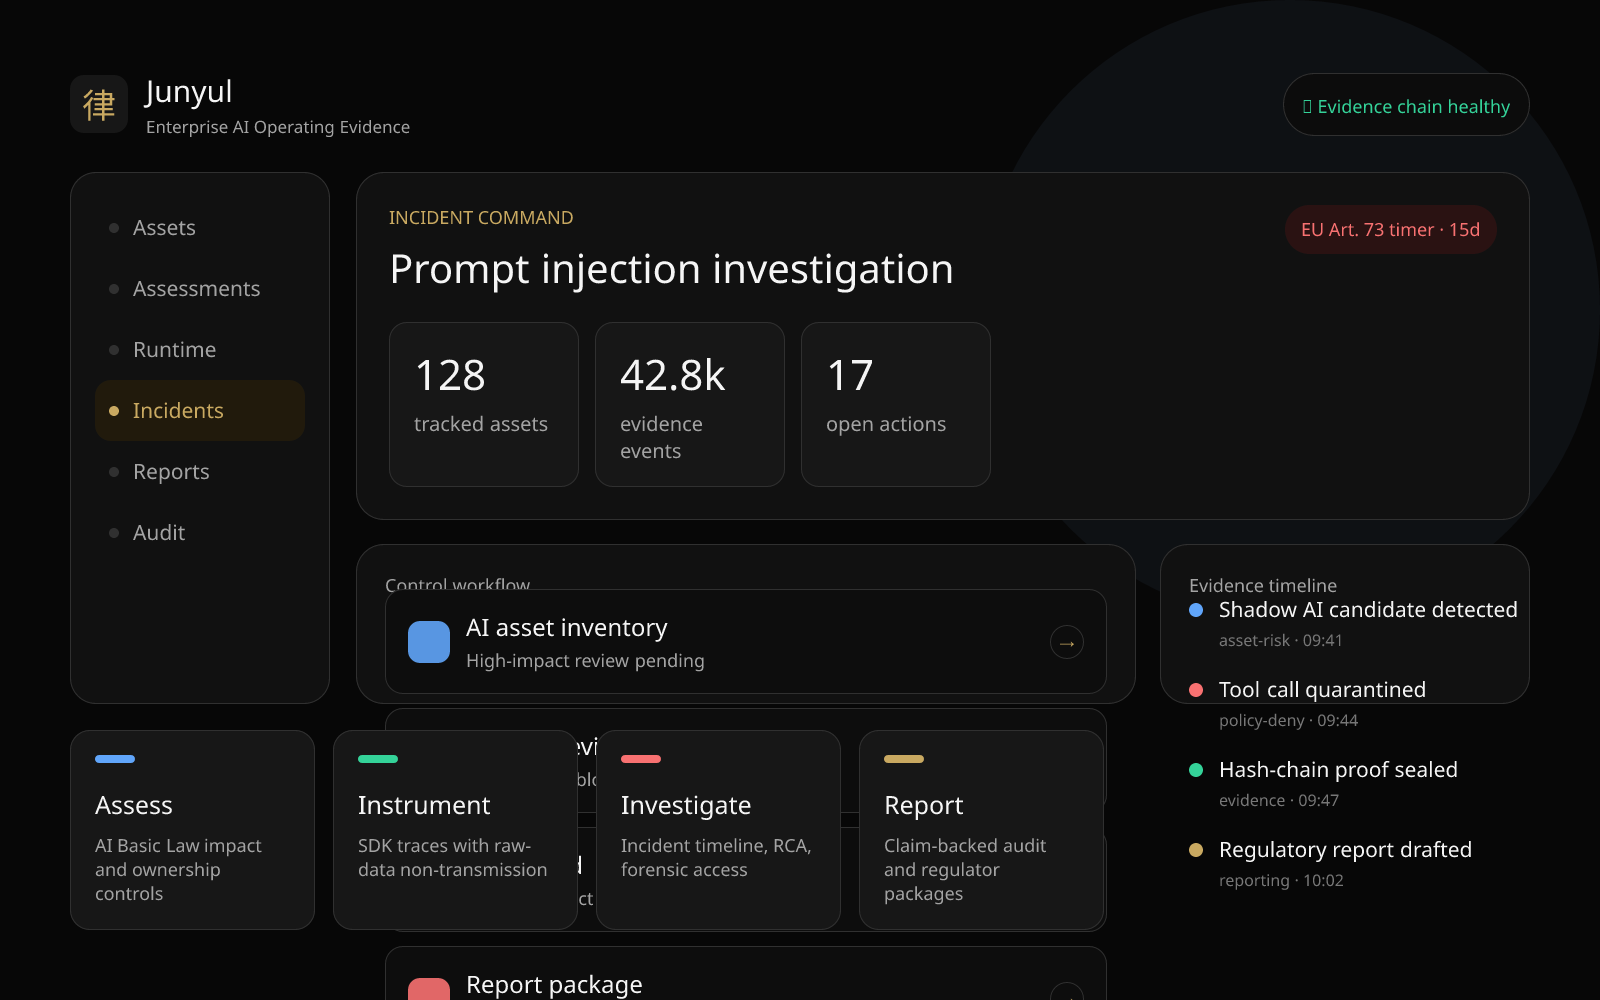This screenshot has height=1000, width=1600.
Task: Click the "policy-deny · 09:44" timestamp
Action: click(1288, 720)
